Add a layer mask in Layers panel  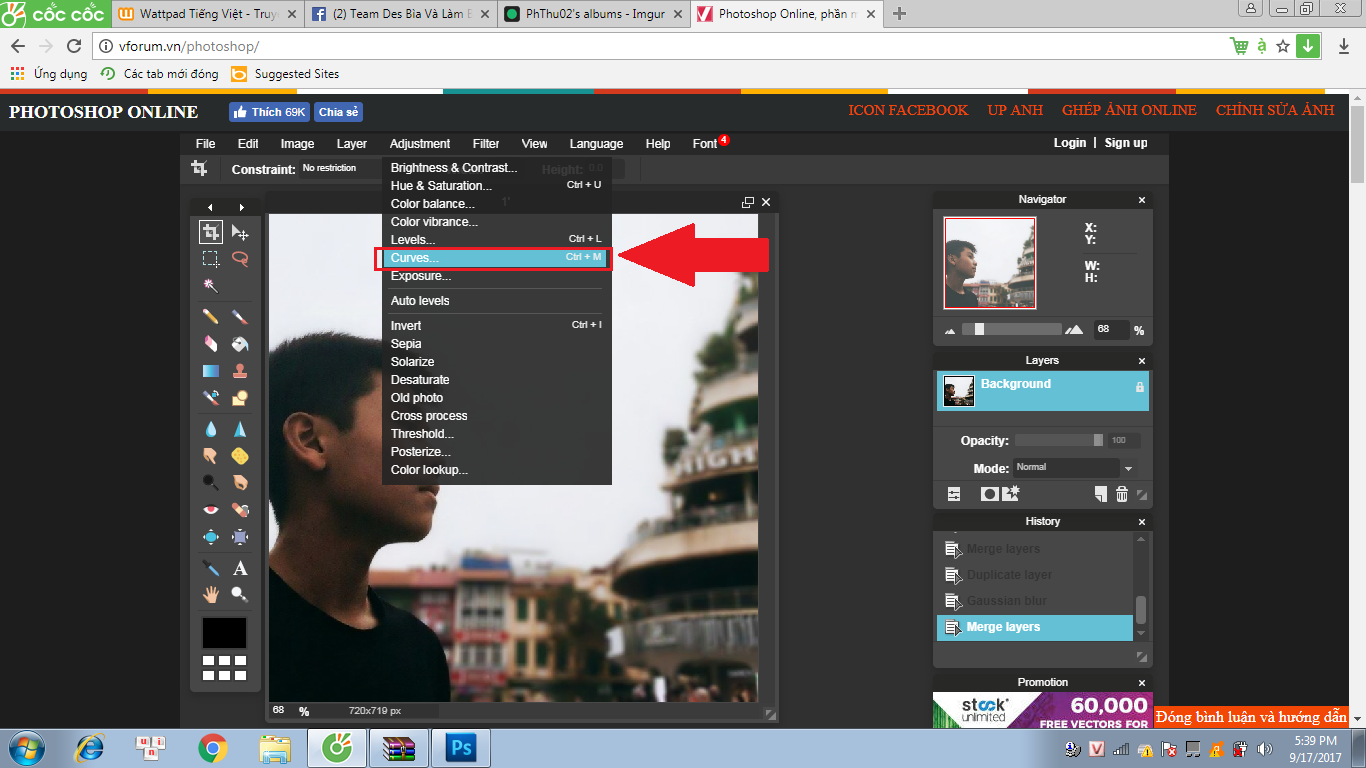click(989, 494)
